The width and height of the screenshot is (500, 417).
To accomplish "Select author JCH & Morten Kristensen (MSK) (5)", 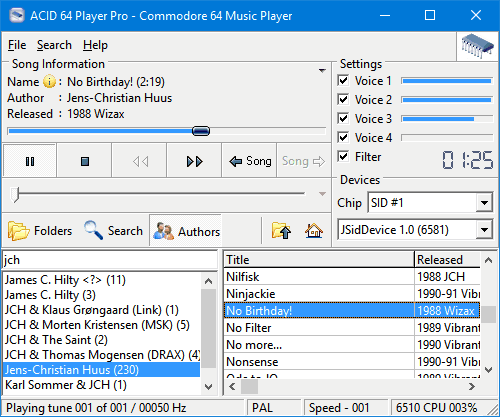I will pyautogui.click(x=102, y=325).
